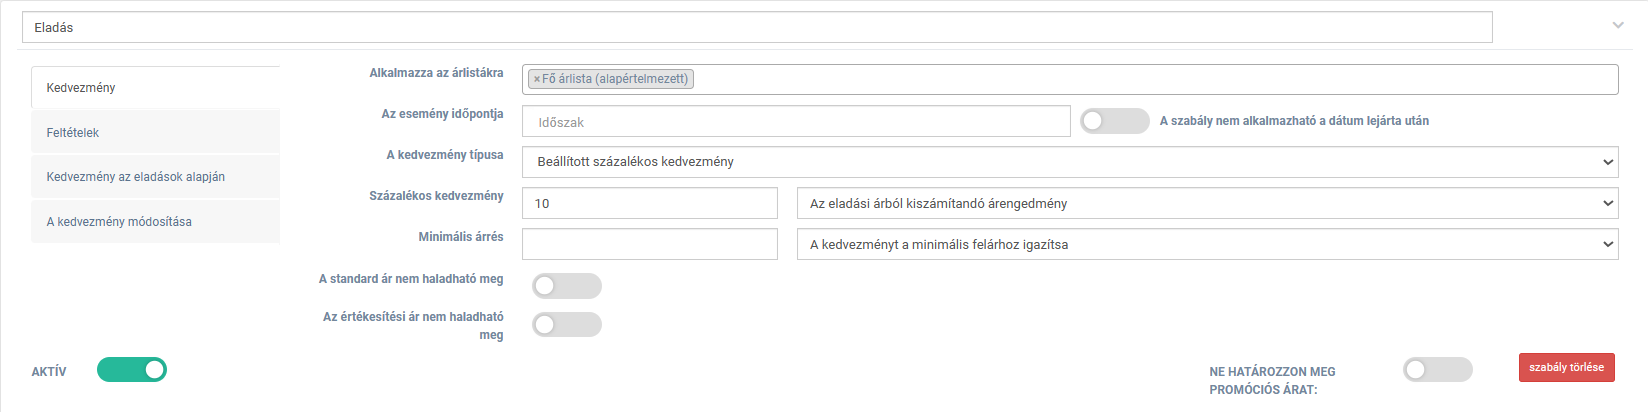
Task: Open 'A kedvezményt a minimális felárhoz igazítsa' dropdown
Action: click(x=1207, y=244)
